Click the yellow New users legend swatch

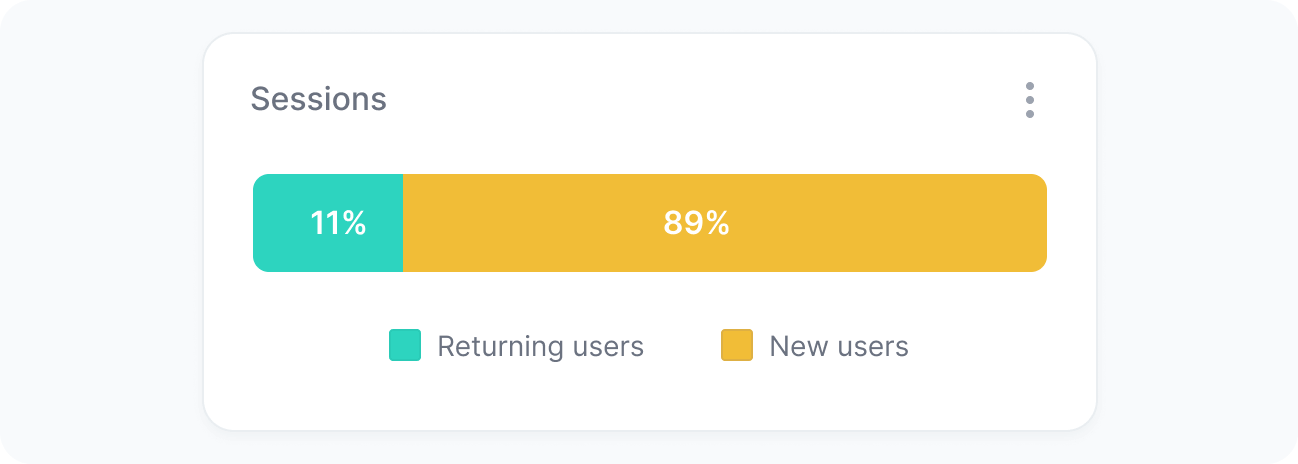(x=737, y=345)
